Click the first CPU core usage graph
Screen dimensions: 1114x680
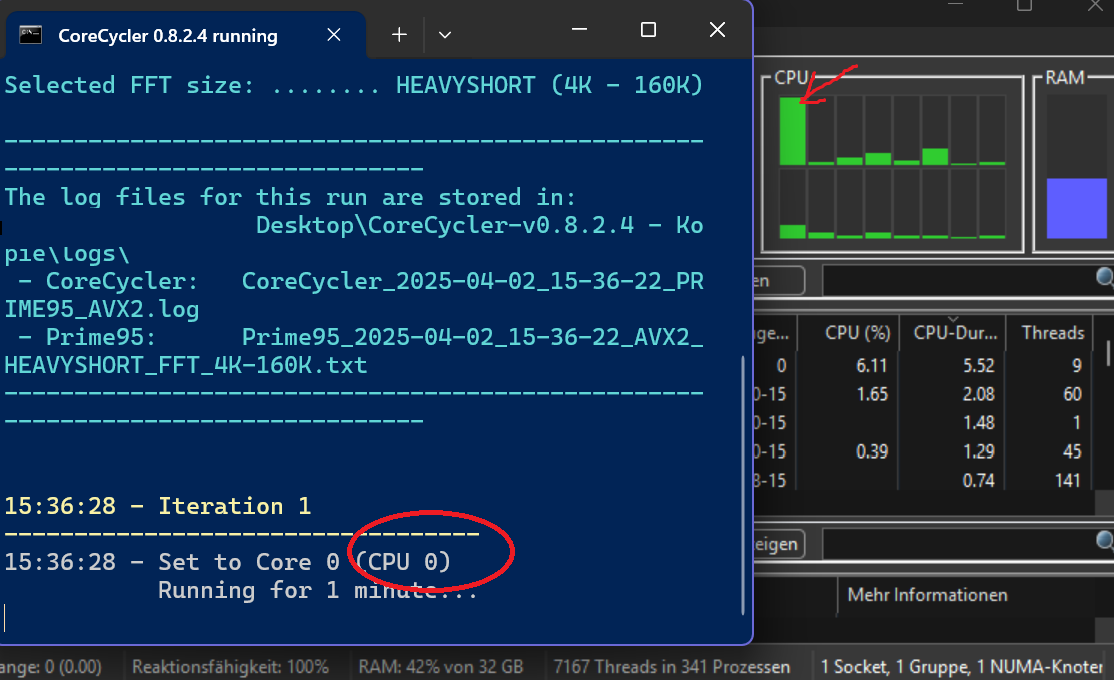(793, 130)
